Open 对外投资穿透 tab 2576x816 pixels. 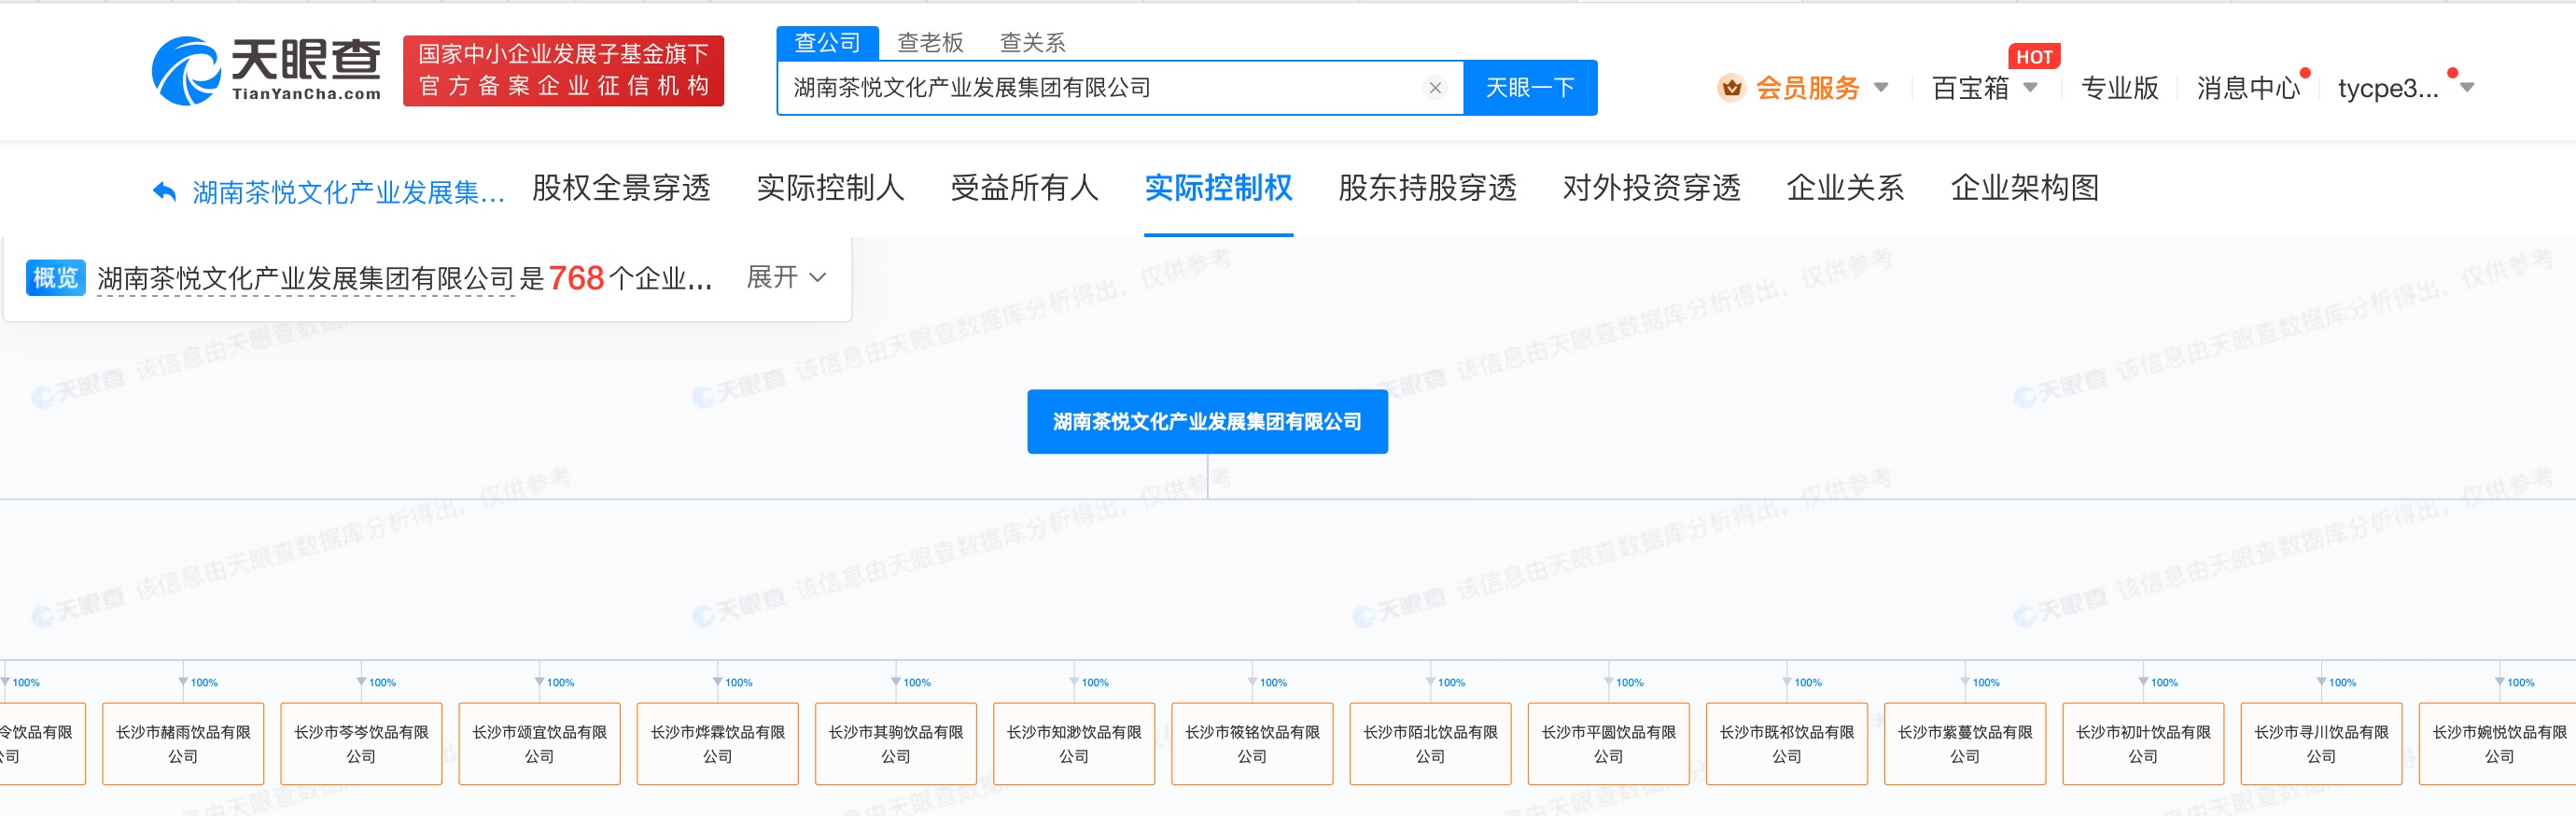(x=1651, y=188)
